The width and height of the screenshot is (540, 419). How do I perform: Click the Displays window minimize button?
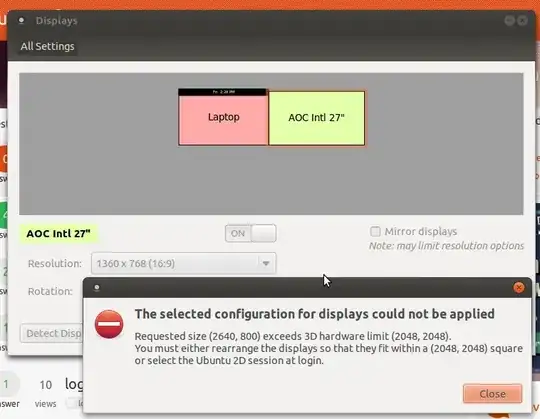(x=509, y=21)
